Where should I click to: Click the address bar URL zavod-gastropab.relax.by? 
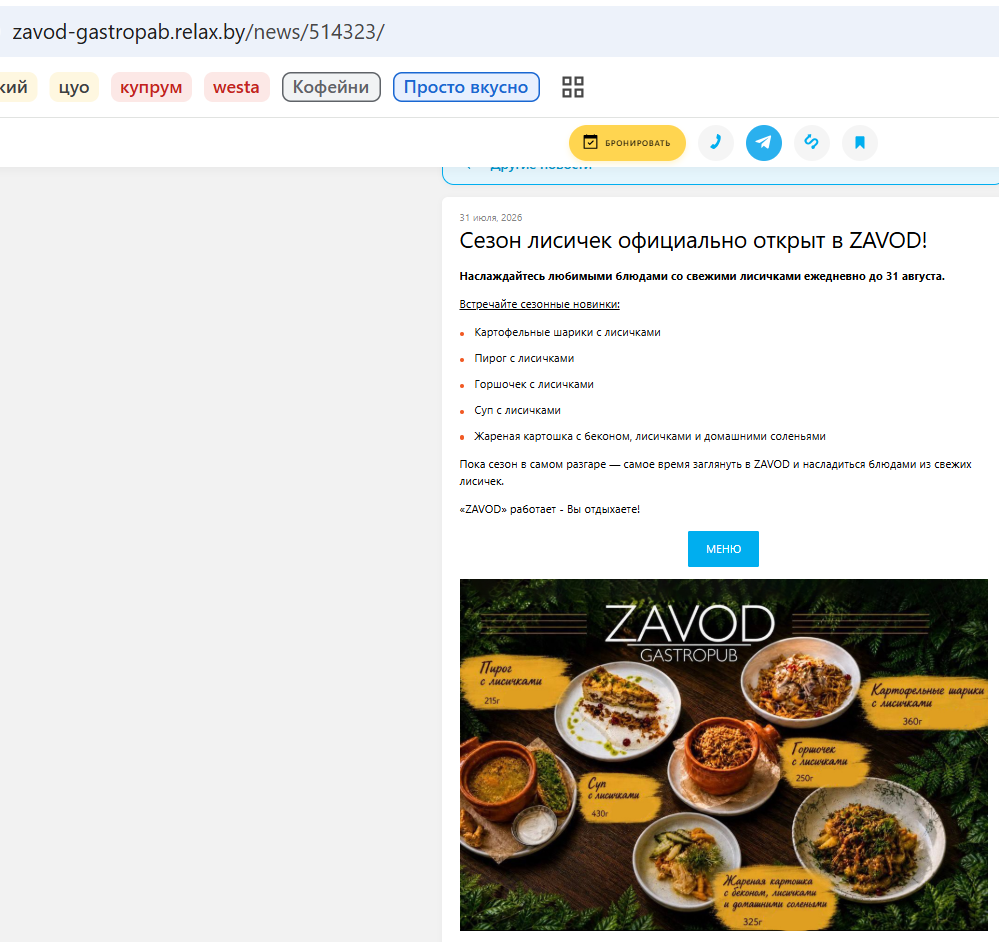tap(198, 32)
